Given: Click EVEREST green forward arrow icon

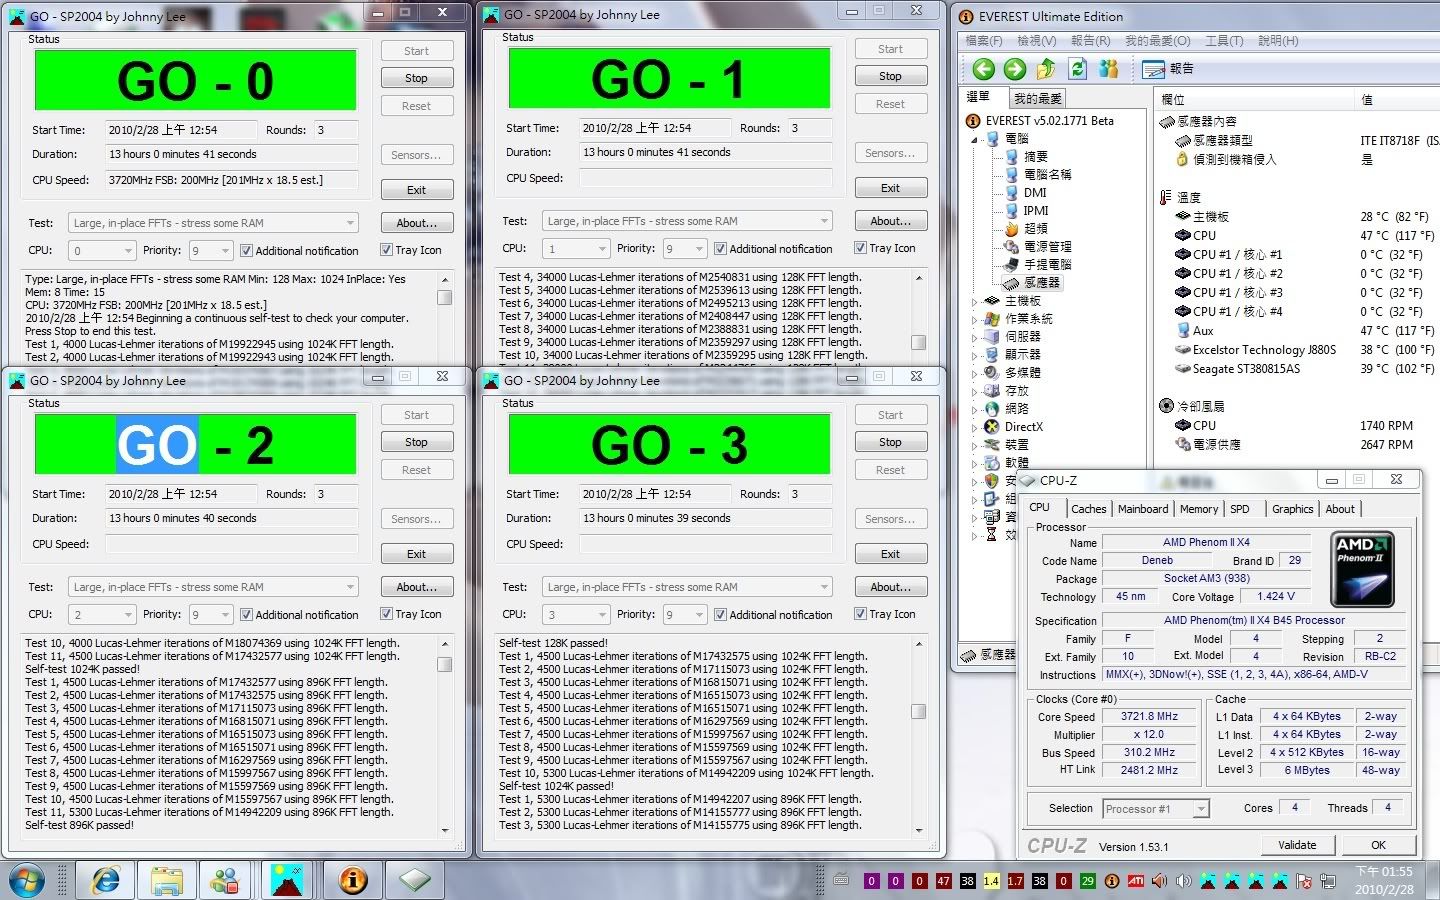Looking at the screenshot, I should 1015,68.
